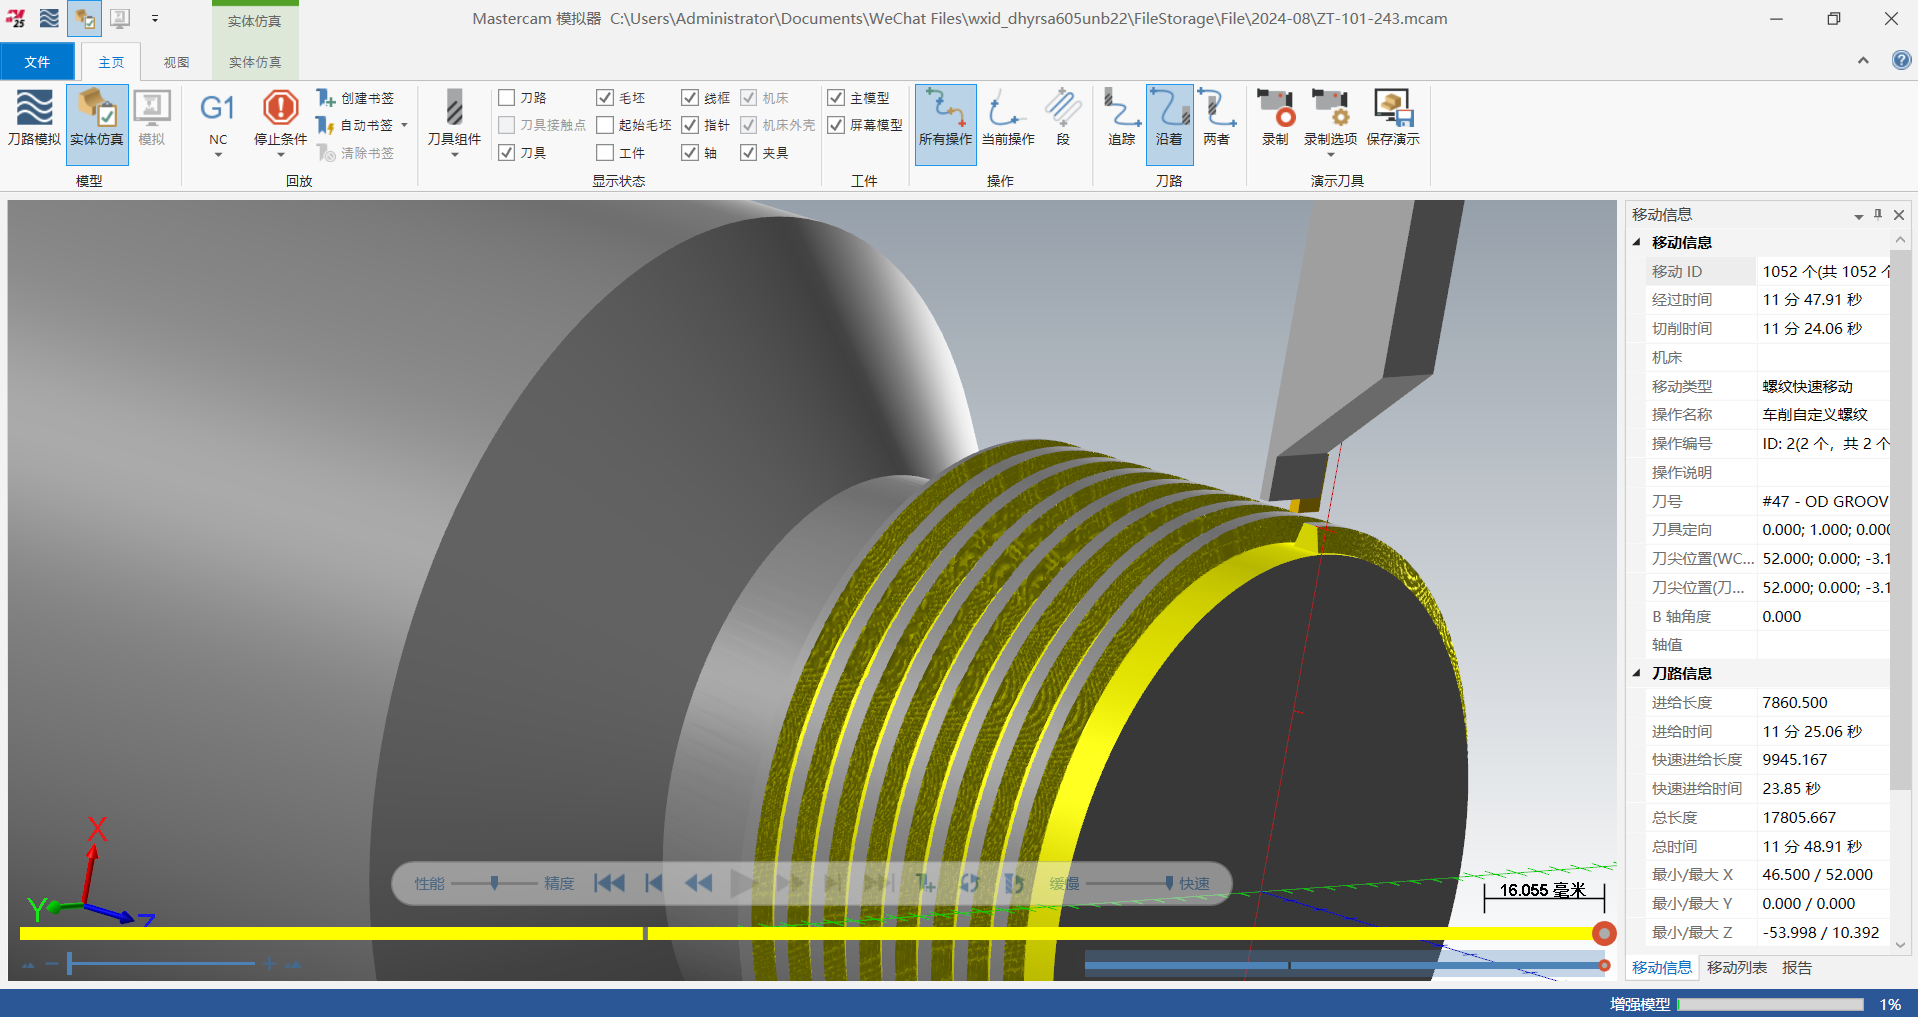Collapse the ribbon with the chevron
Screen dimensions: 1918x1017
(1863, 61)
